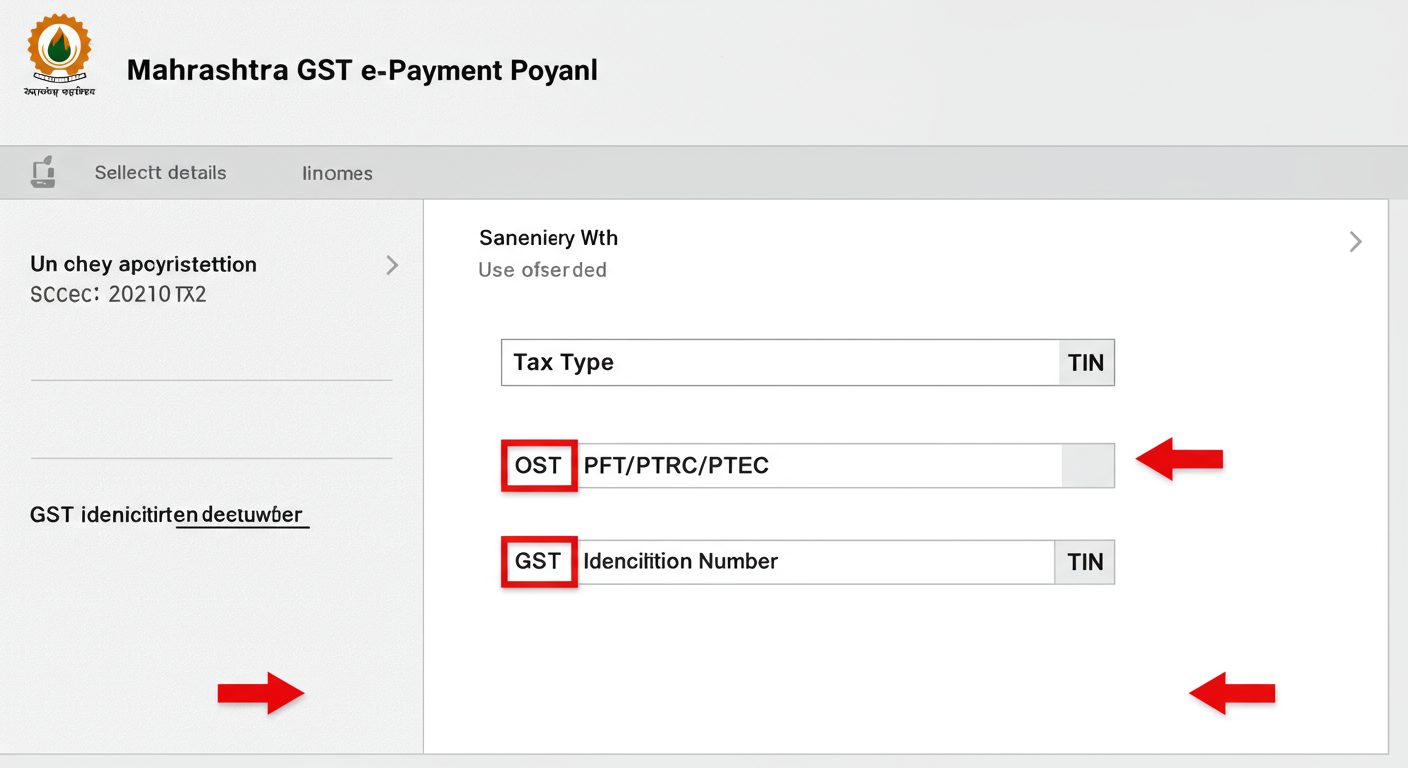
Task: Click the grey box beside PFT/PTRC/PTEC
Action: coord(1087,465)
